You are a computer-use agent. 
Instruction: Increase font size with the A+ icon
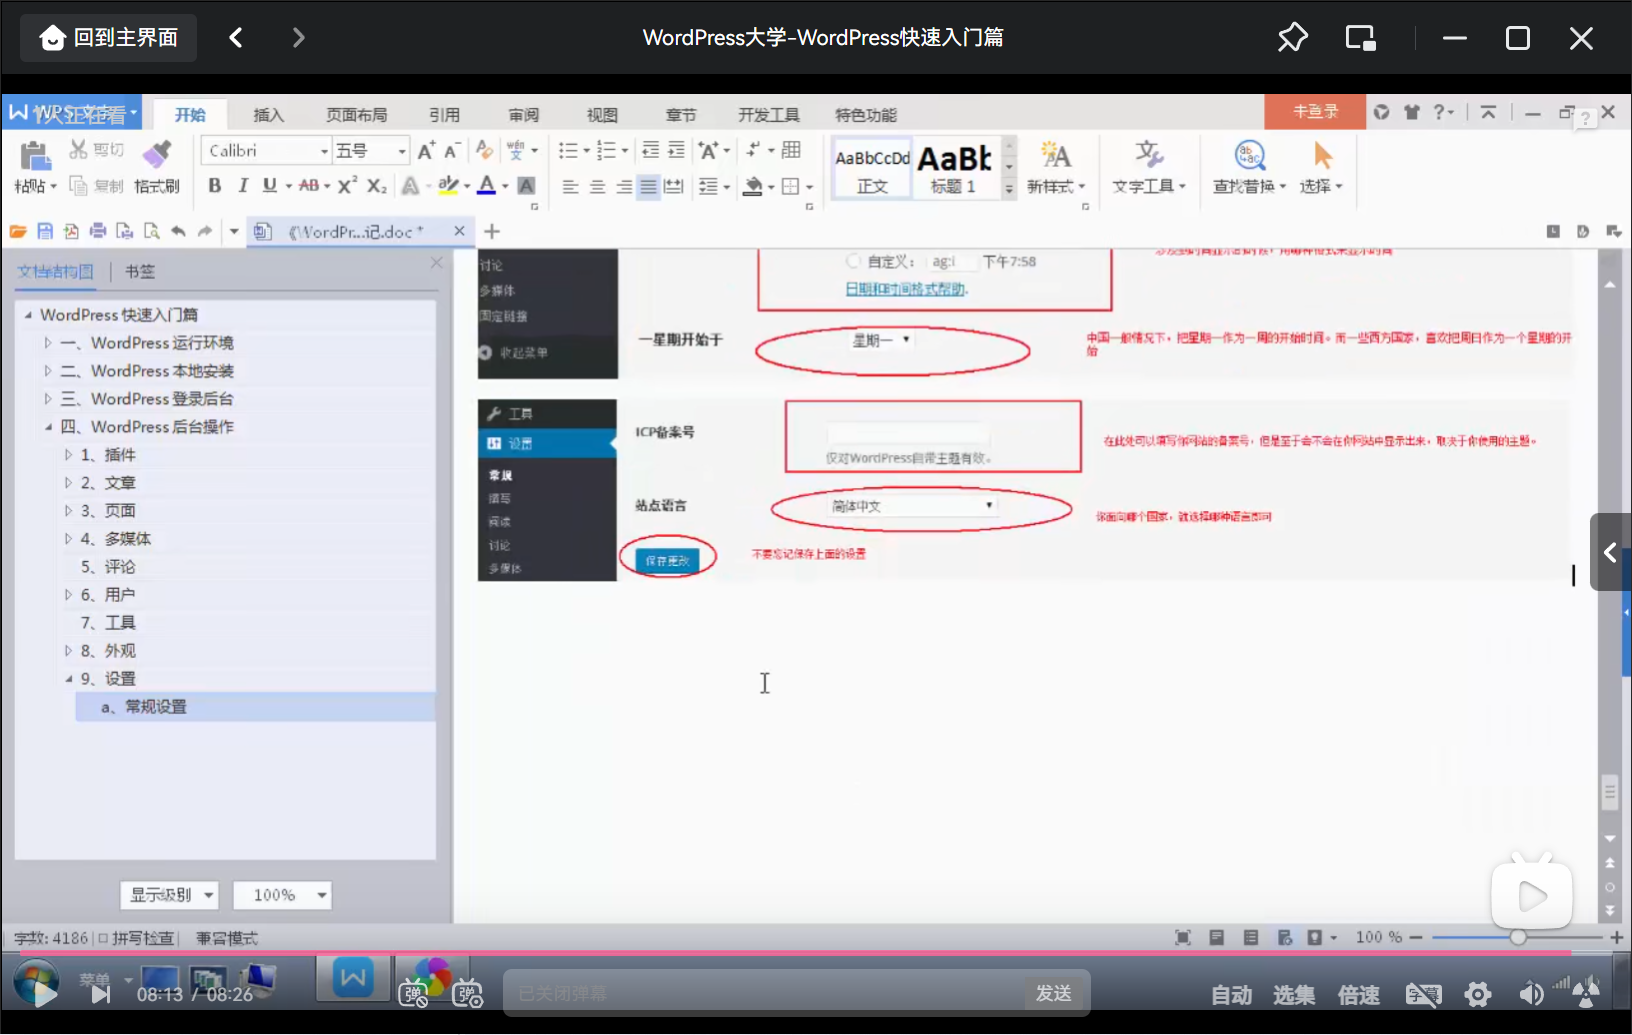pyautogui.click(x=426, y=151)
